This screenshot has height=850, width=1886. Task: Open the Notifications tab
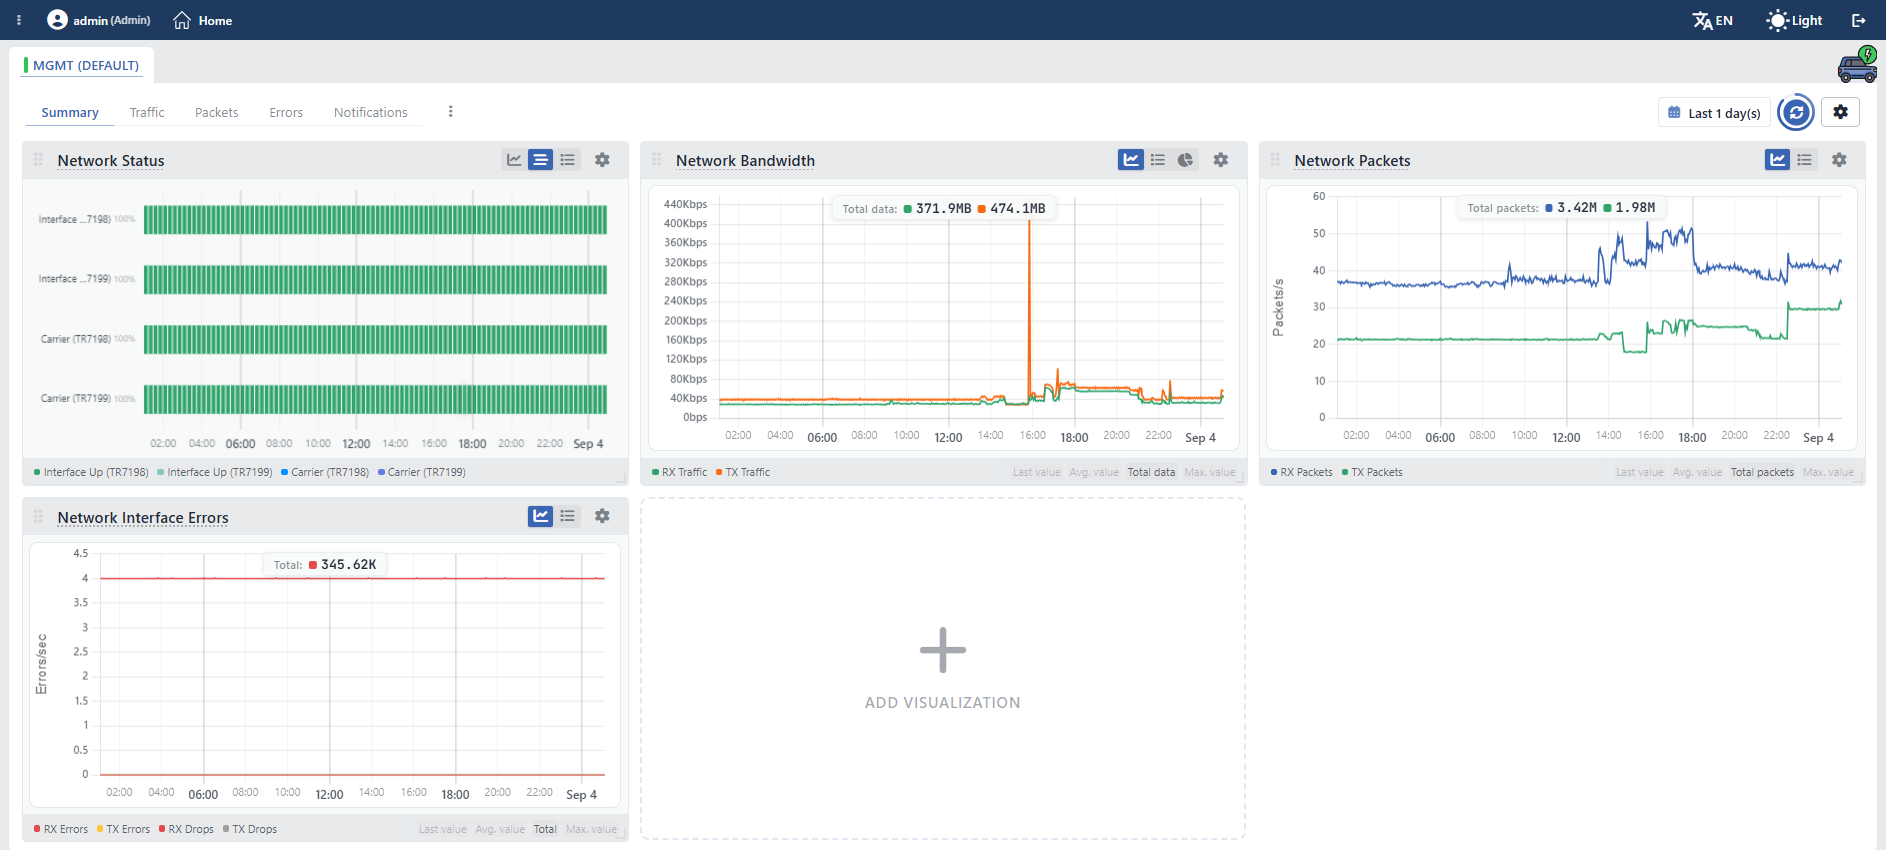click(x=371, y=112)
